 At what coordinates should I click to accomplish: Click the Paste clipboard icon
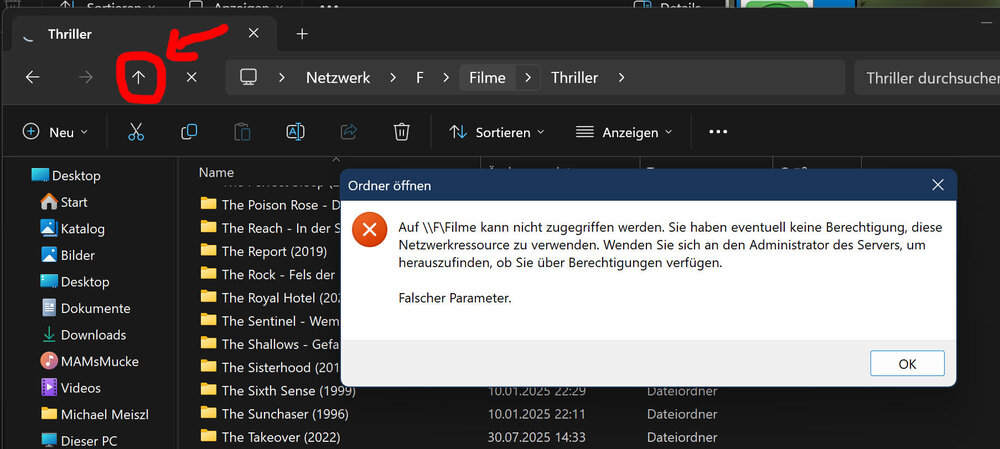242,132
